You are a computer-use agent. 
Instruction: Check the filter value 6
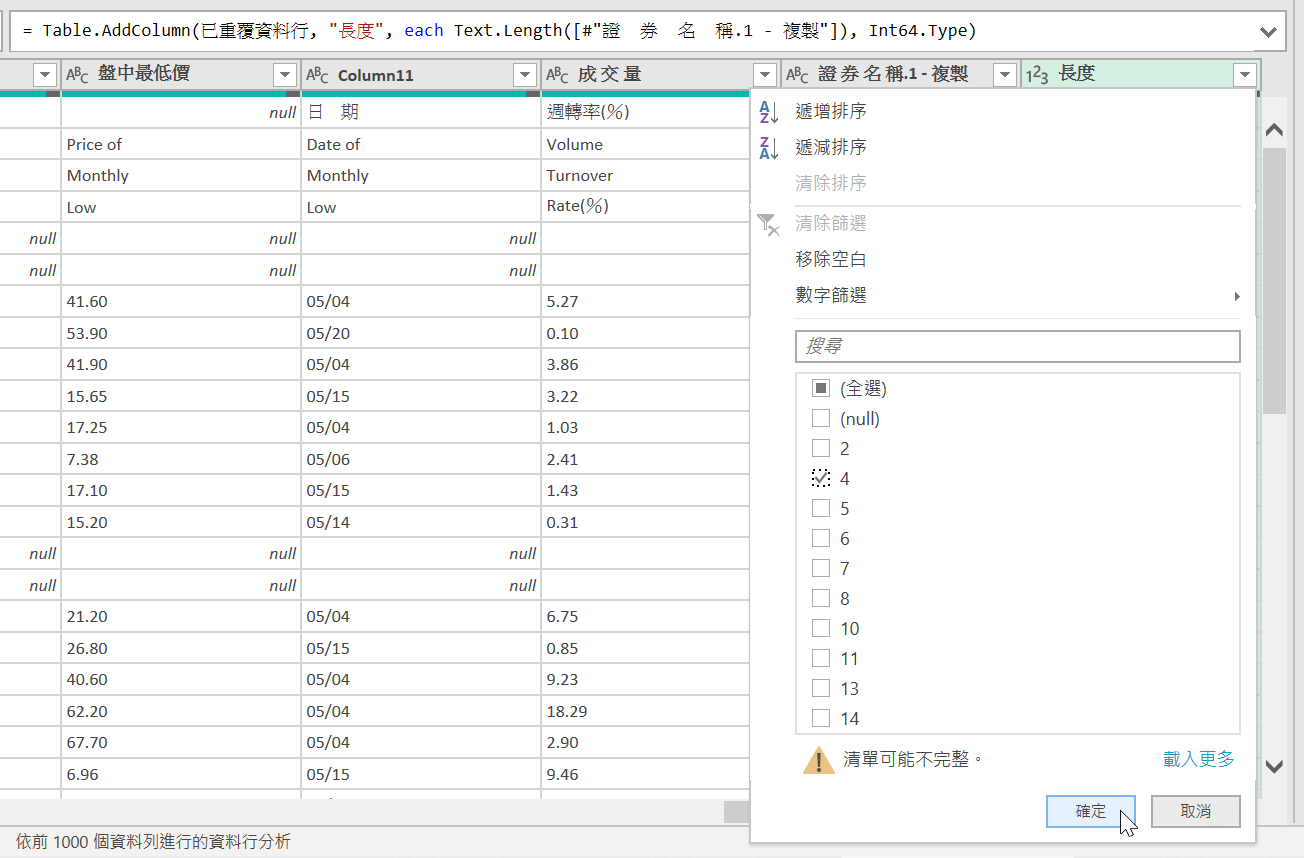tap(821, 538)
